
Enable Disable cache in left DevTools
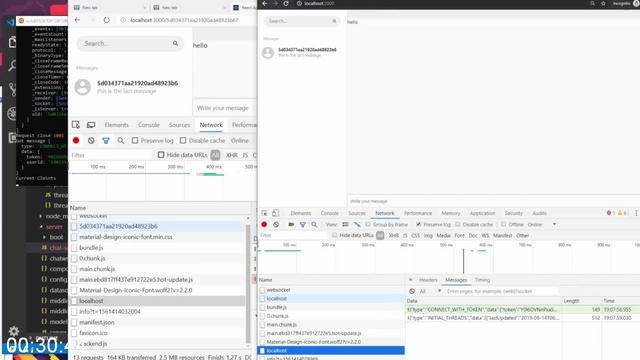[183, 140]
